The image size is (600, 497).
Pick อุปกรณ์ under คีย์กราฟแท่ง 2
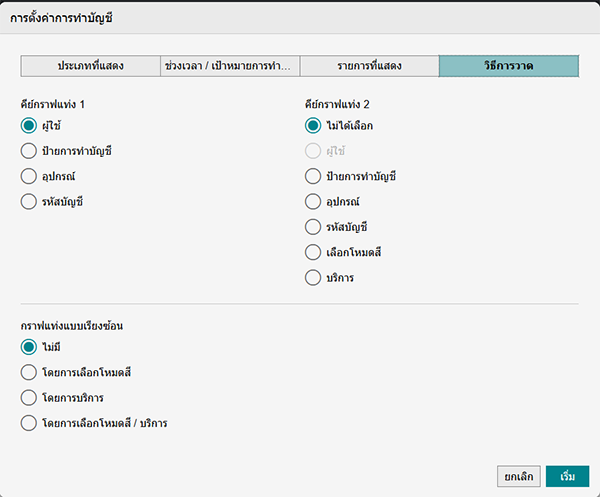(313, 202)
